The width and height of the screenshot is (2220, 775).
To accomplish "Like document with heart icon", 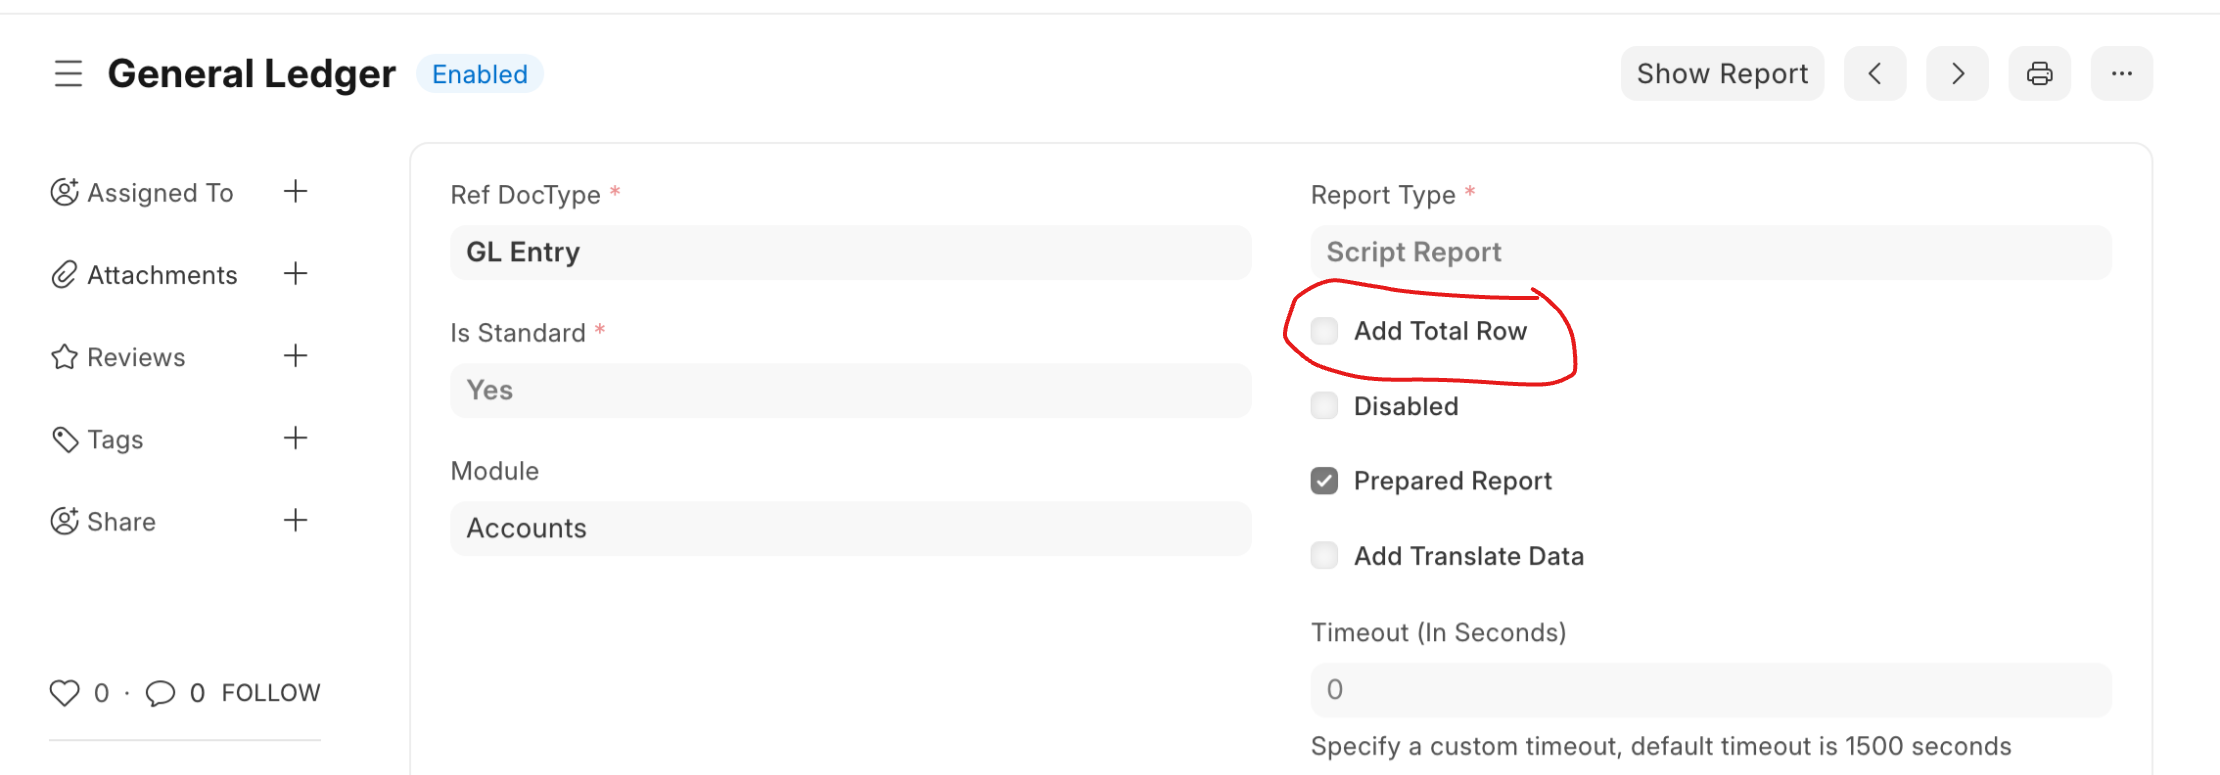I will [x=64, y=693].
